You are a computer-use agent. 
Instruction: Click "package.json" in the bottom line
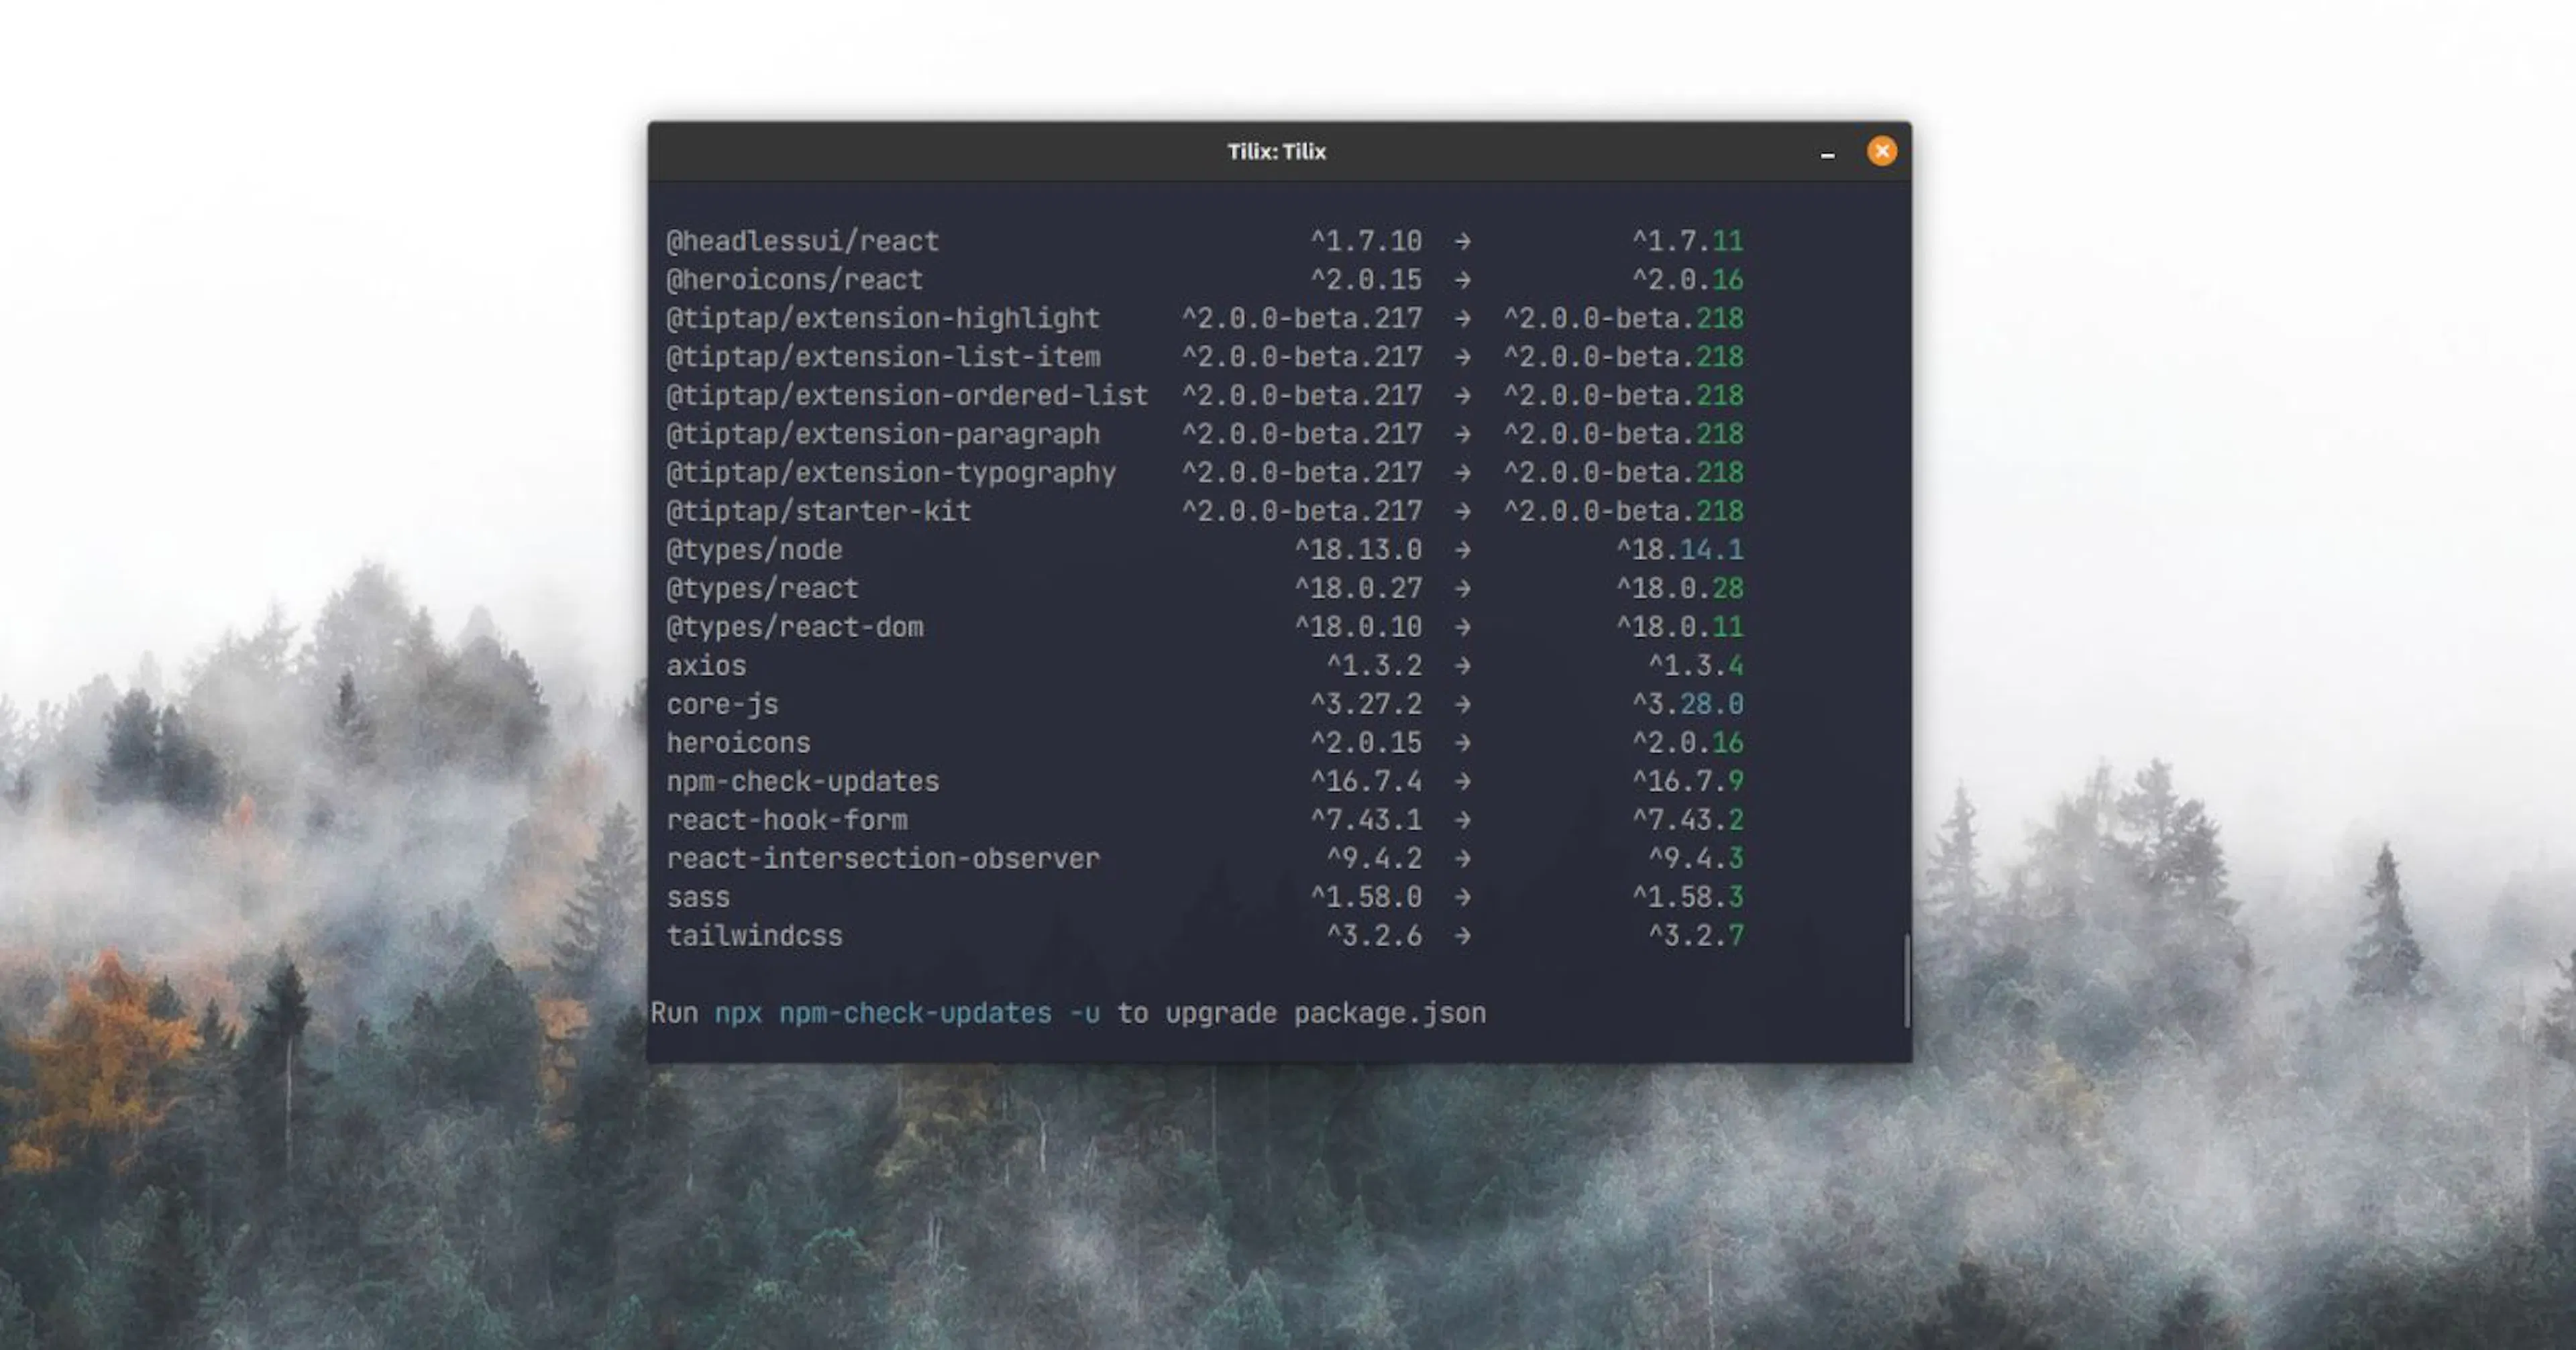pyautogui.click(x=1390, y=1014)
